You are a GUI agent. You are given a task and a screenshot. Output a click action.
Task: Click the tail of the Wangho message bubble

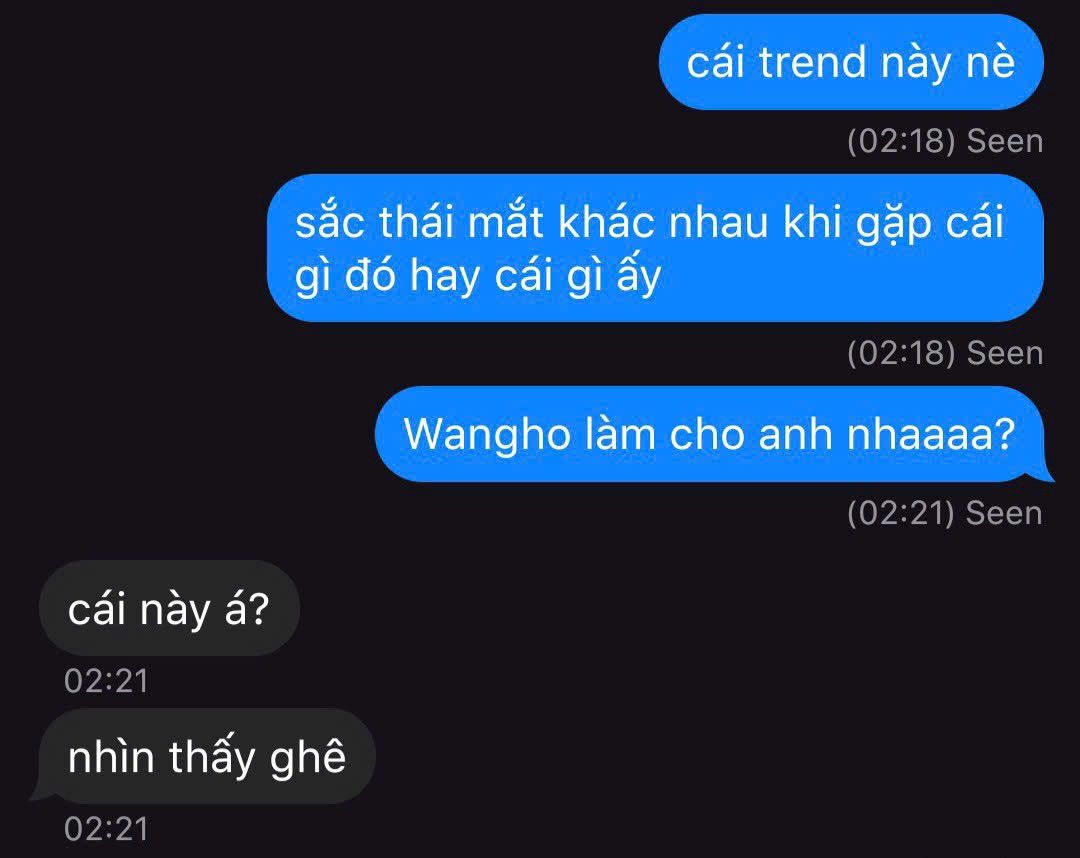click(1041, 472)
